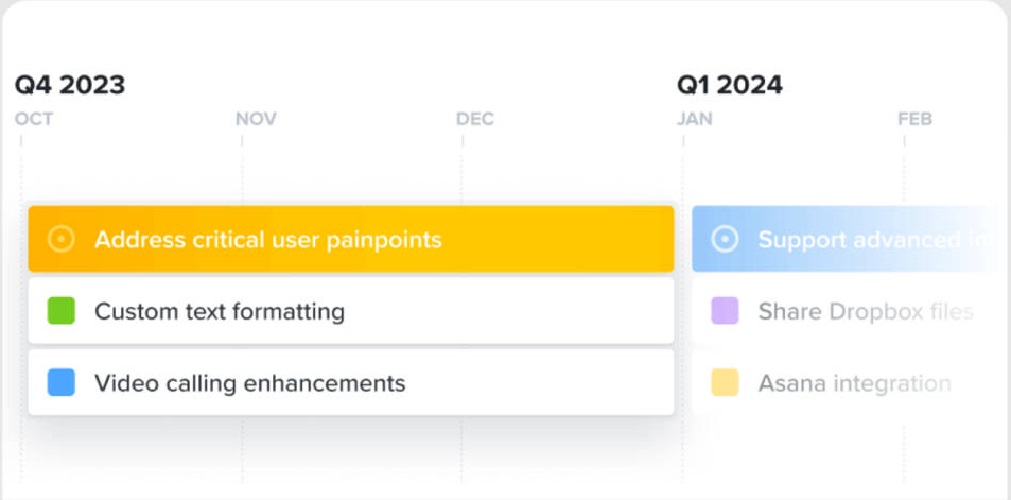Open the Address critical user painpoints bar
Viewport: 1011px width, 500px height.
[x=350, y=240]
